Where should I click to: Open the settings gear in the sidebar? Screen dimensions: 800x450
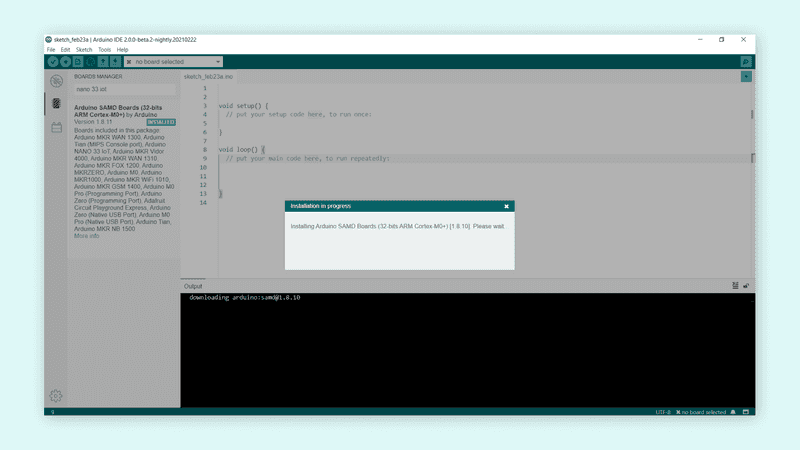pos(56,395)
